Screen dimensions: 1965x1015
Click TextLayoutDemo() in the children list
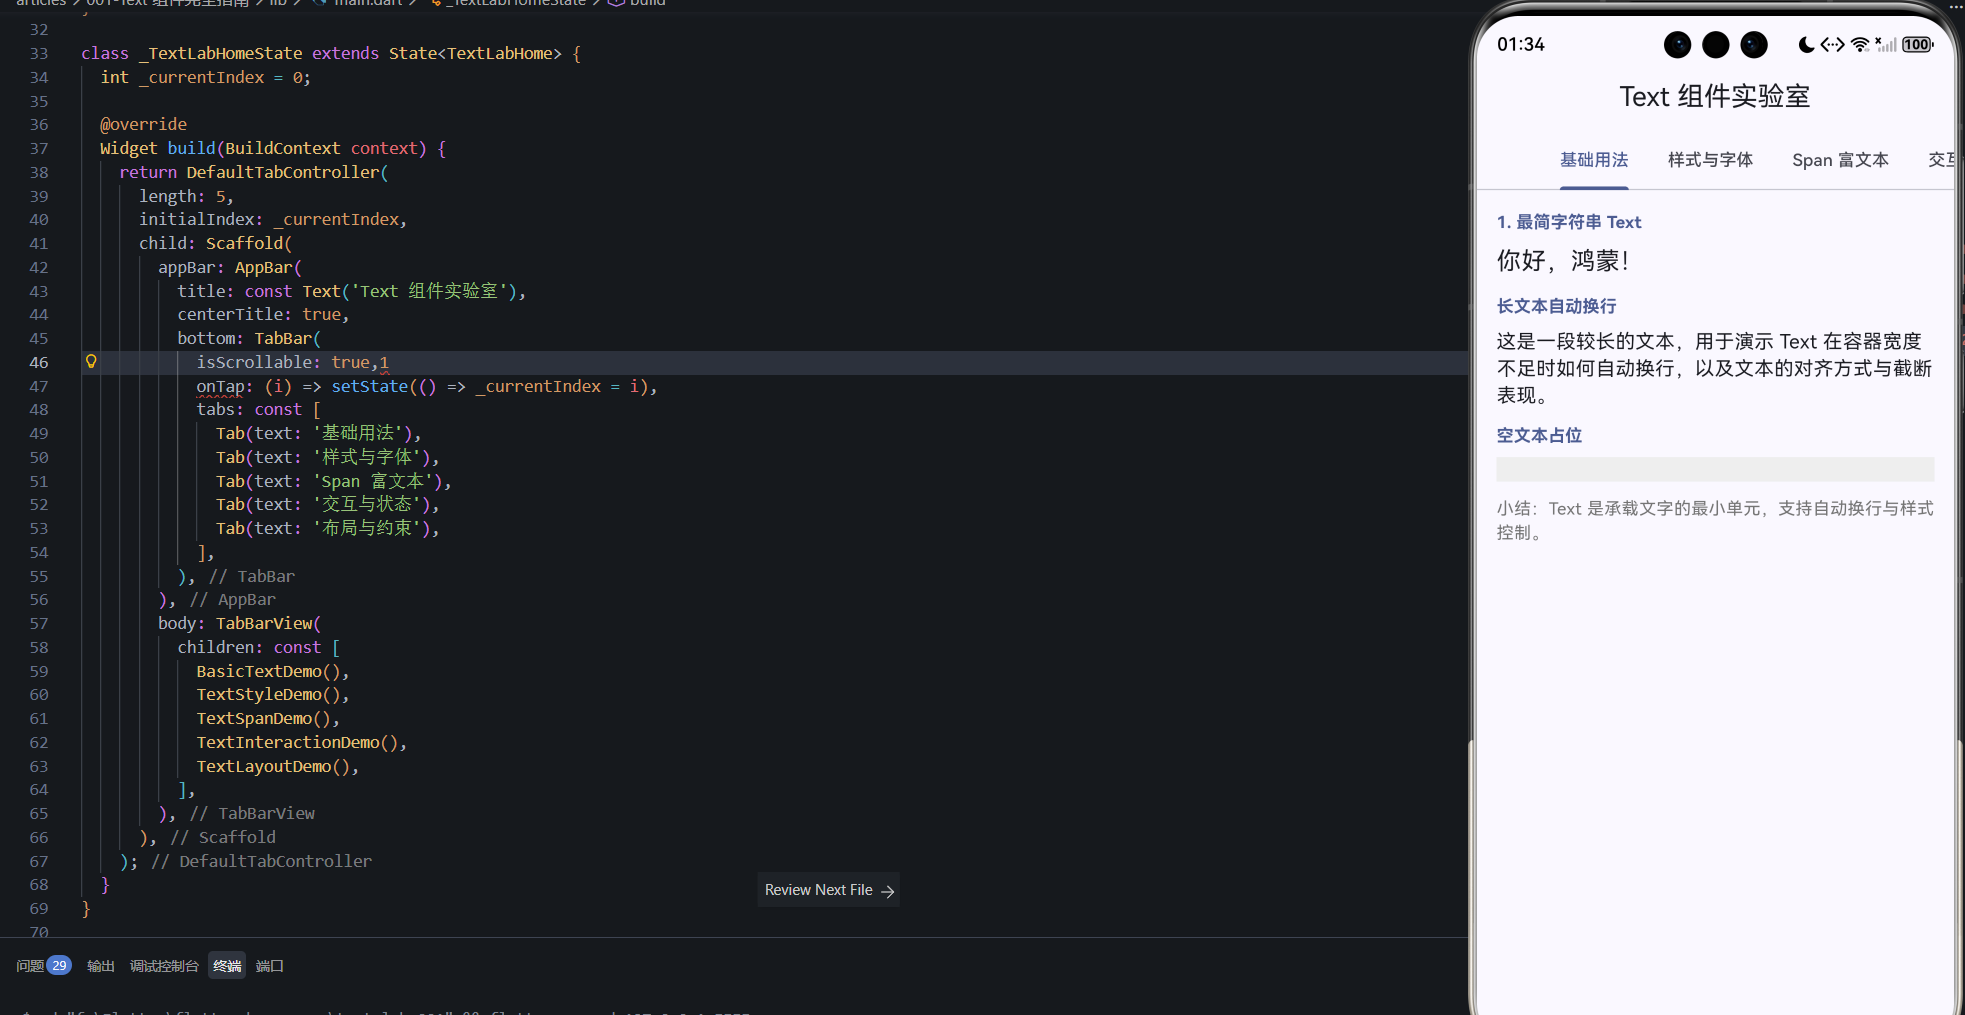pos(273,766)
